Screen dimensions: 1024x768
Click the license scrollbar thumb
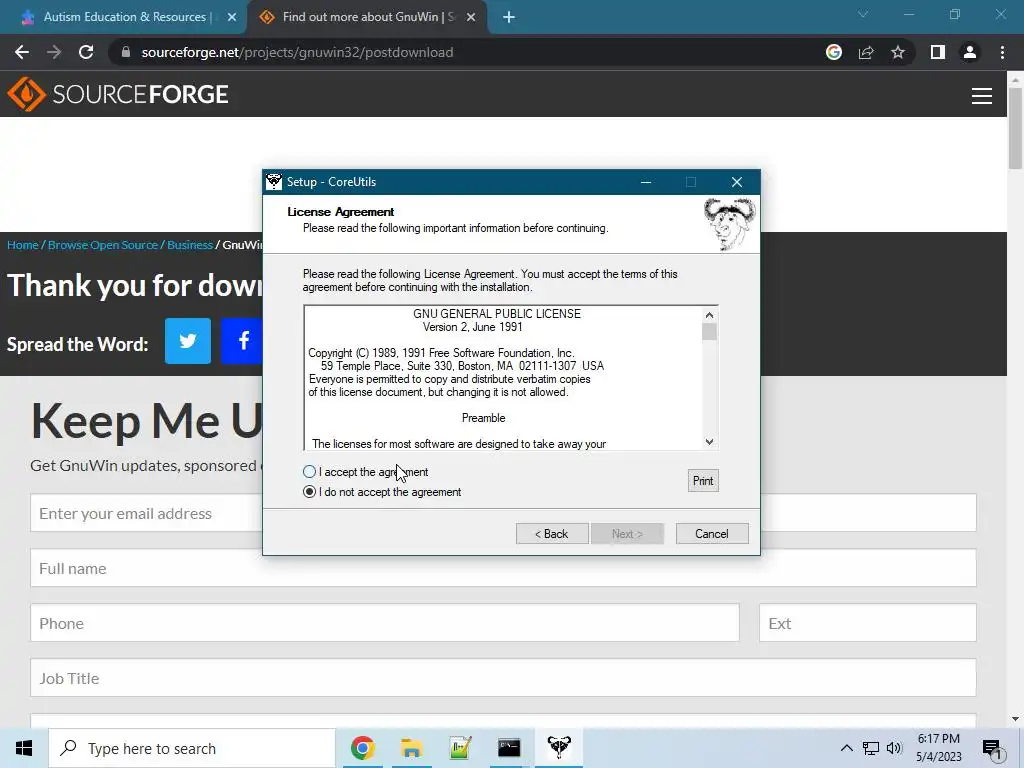coord(709,332)
